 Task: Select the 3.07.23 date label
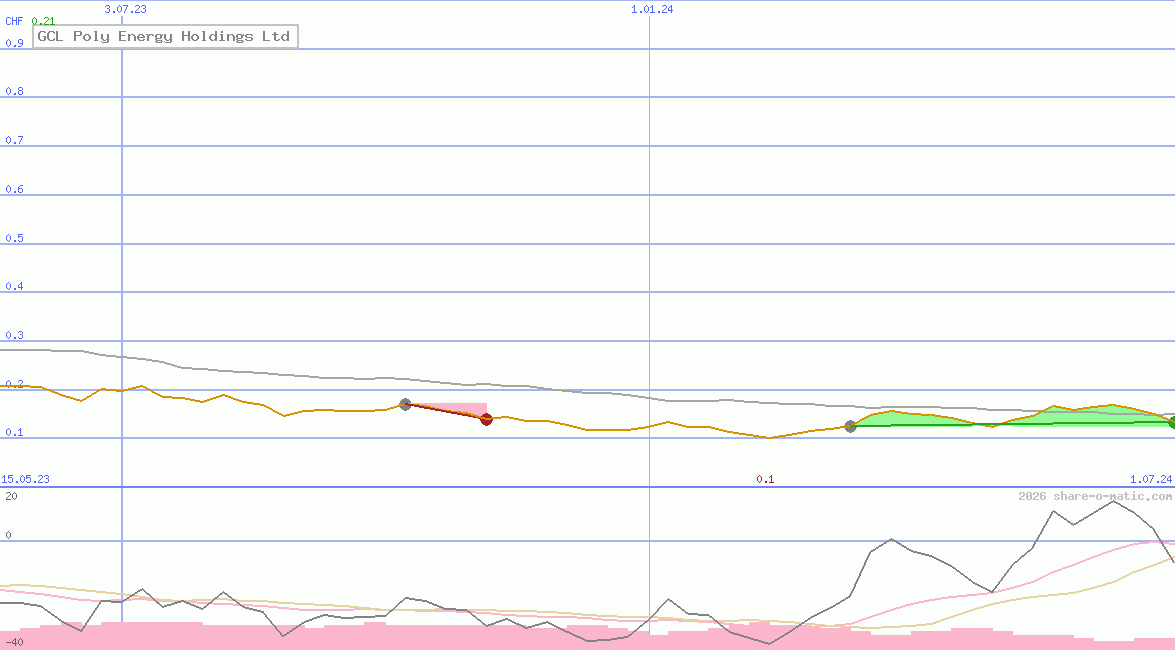(125, 9)
